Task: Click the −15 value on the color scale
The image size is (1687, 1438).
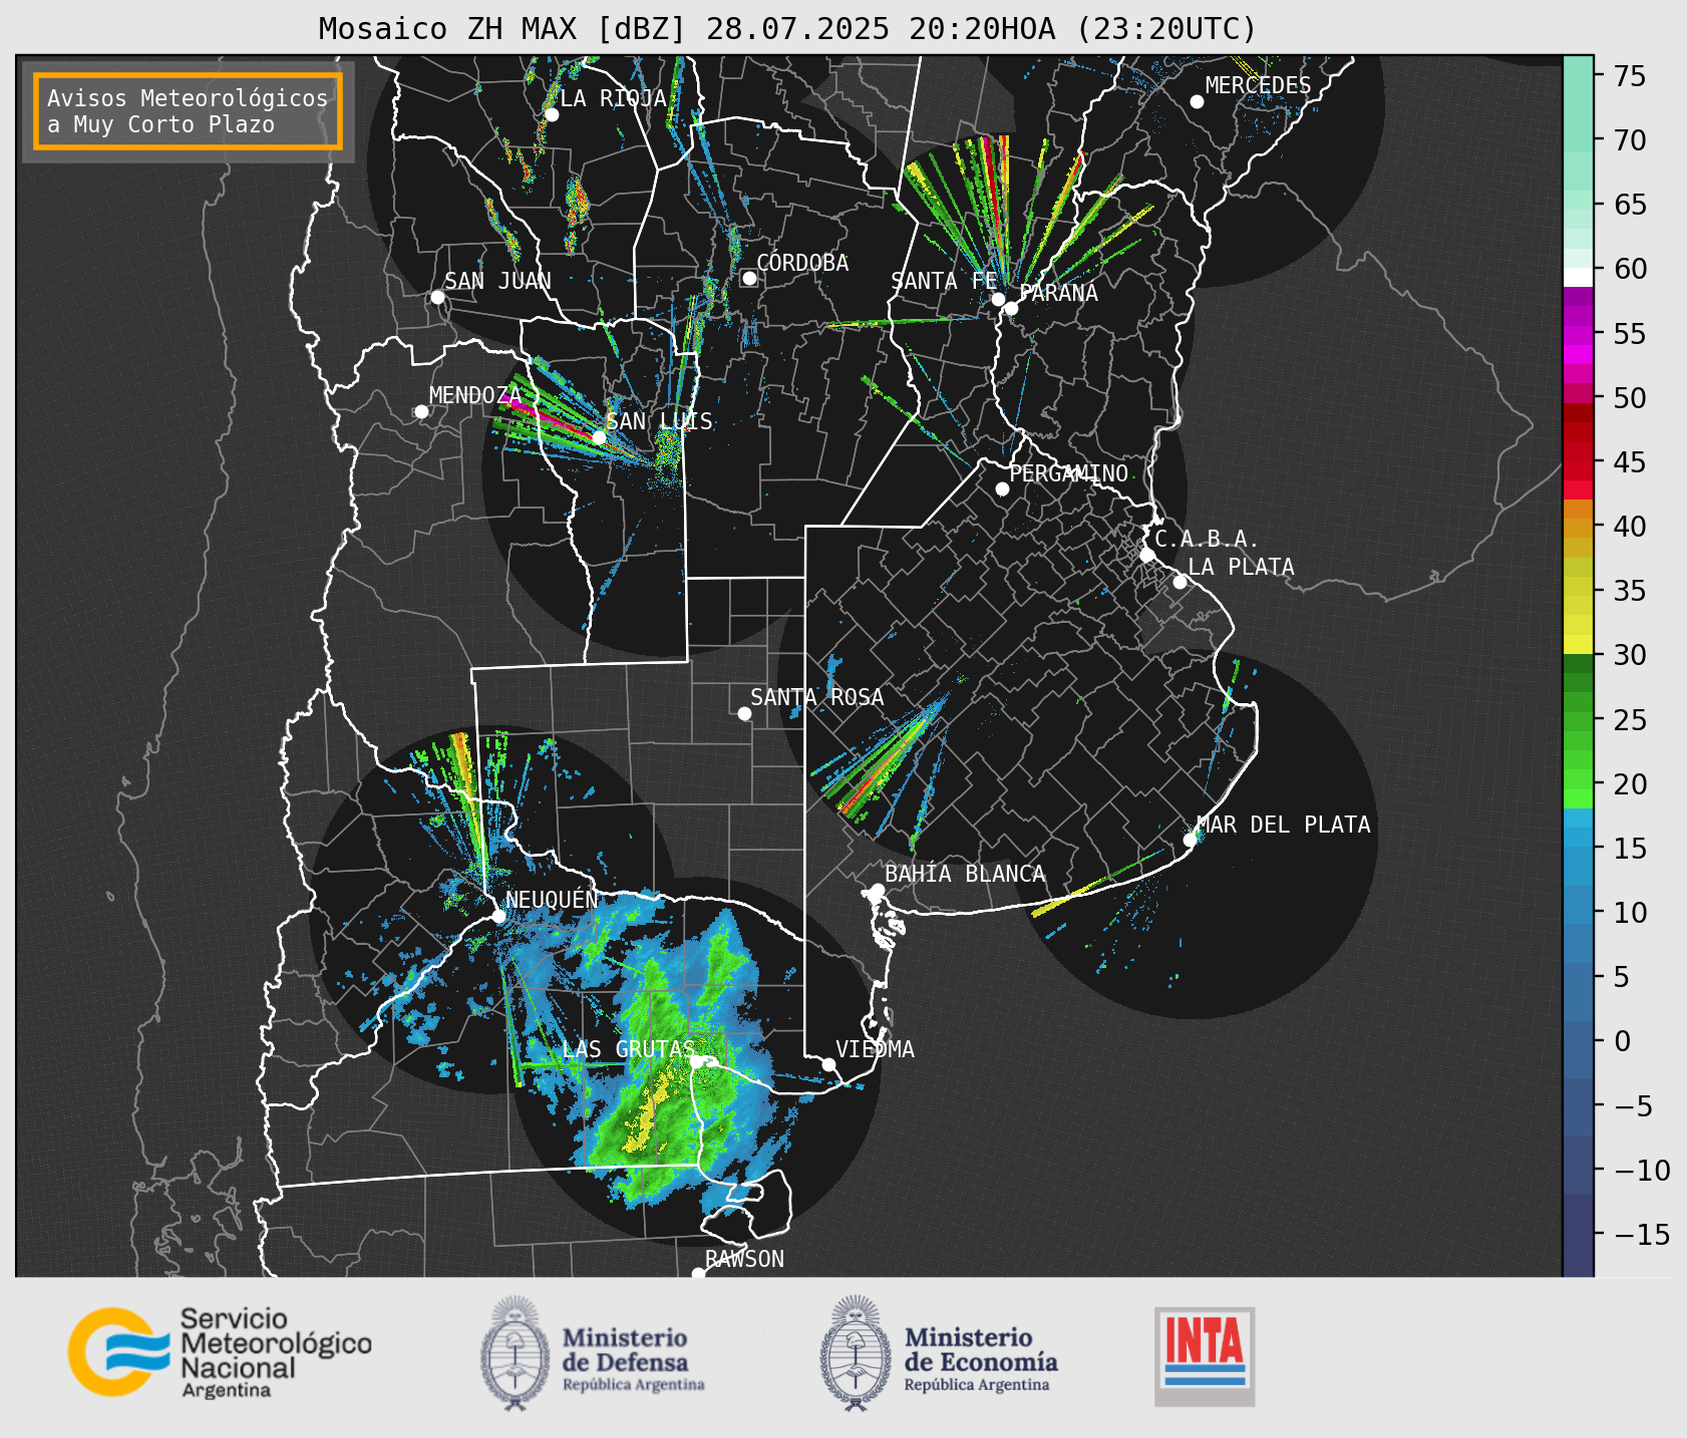Action: [1641, 1236]
